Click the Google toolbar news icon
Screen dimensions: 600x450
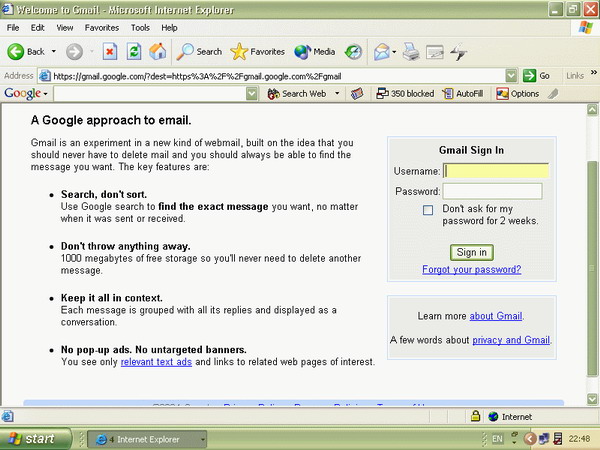click(357, 94)
